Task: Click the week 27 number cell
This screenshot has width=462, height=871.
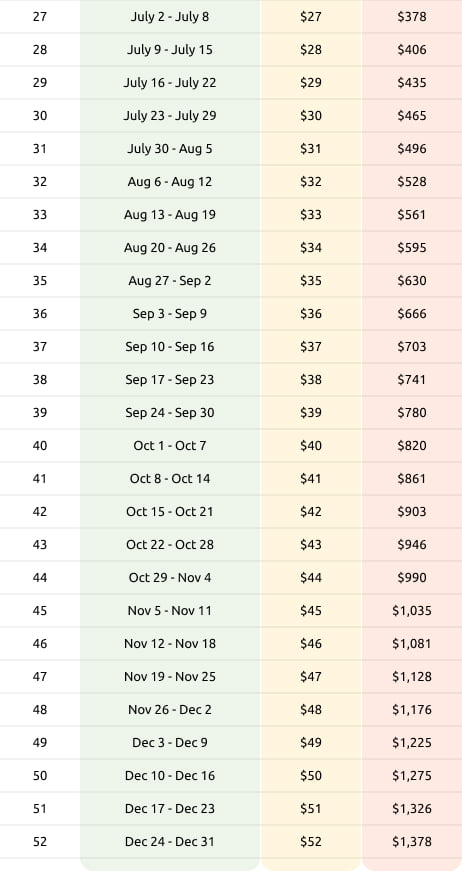Action: coord(40,17)
